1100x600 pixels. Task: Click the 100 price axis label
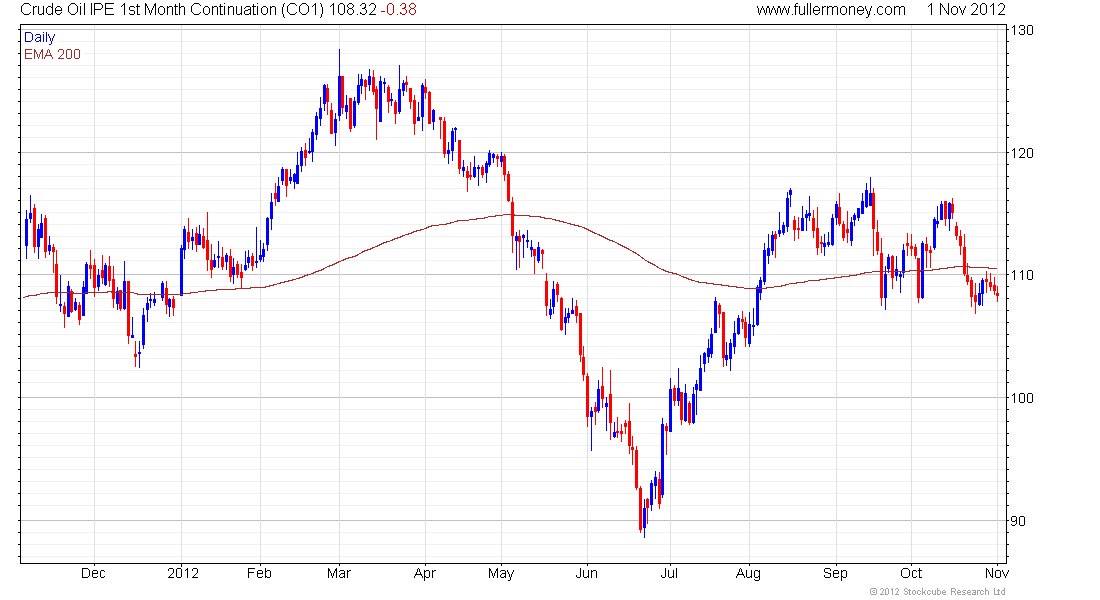point(1021,398)
